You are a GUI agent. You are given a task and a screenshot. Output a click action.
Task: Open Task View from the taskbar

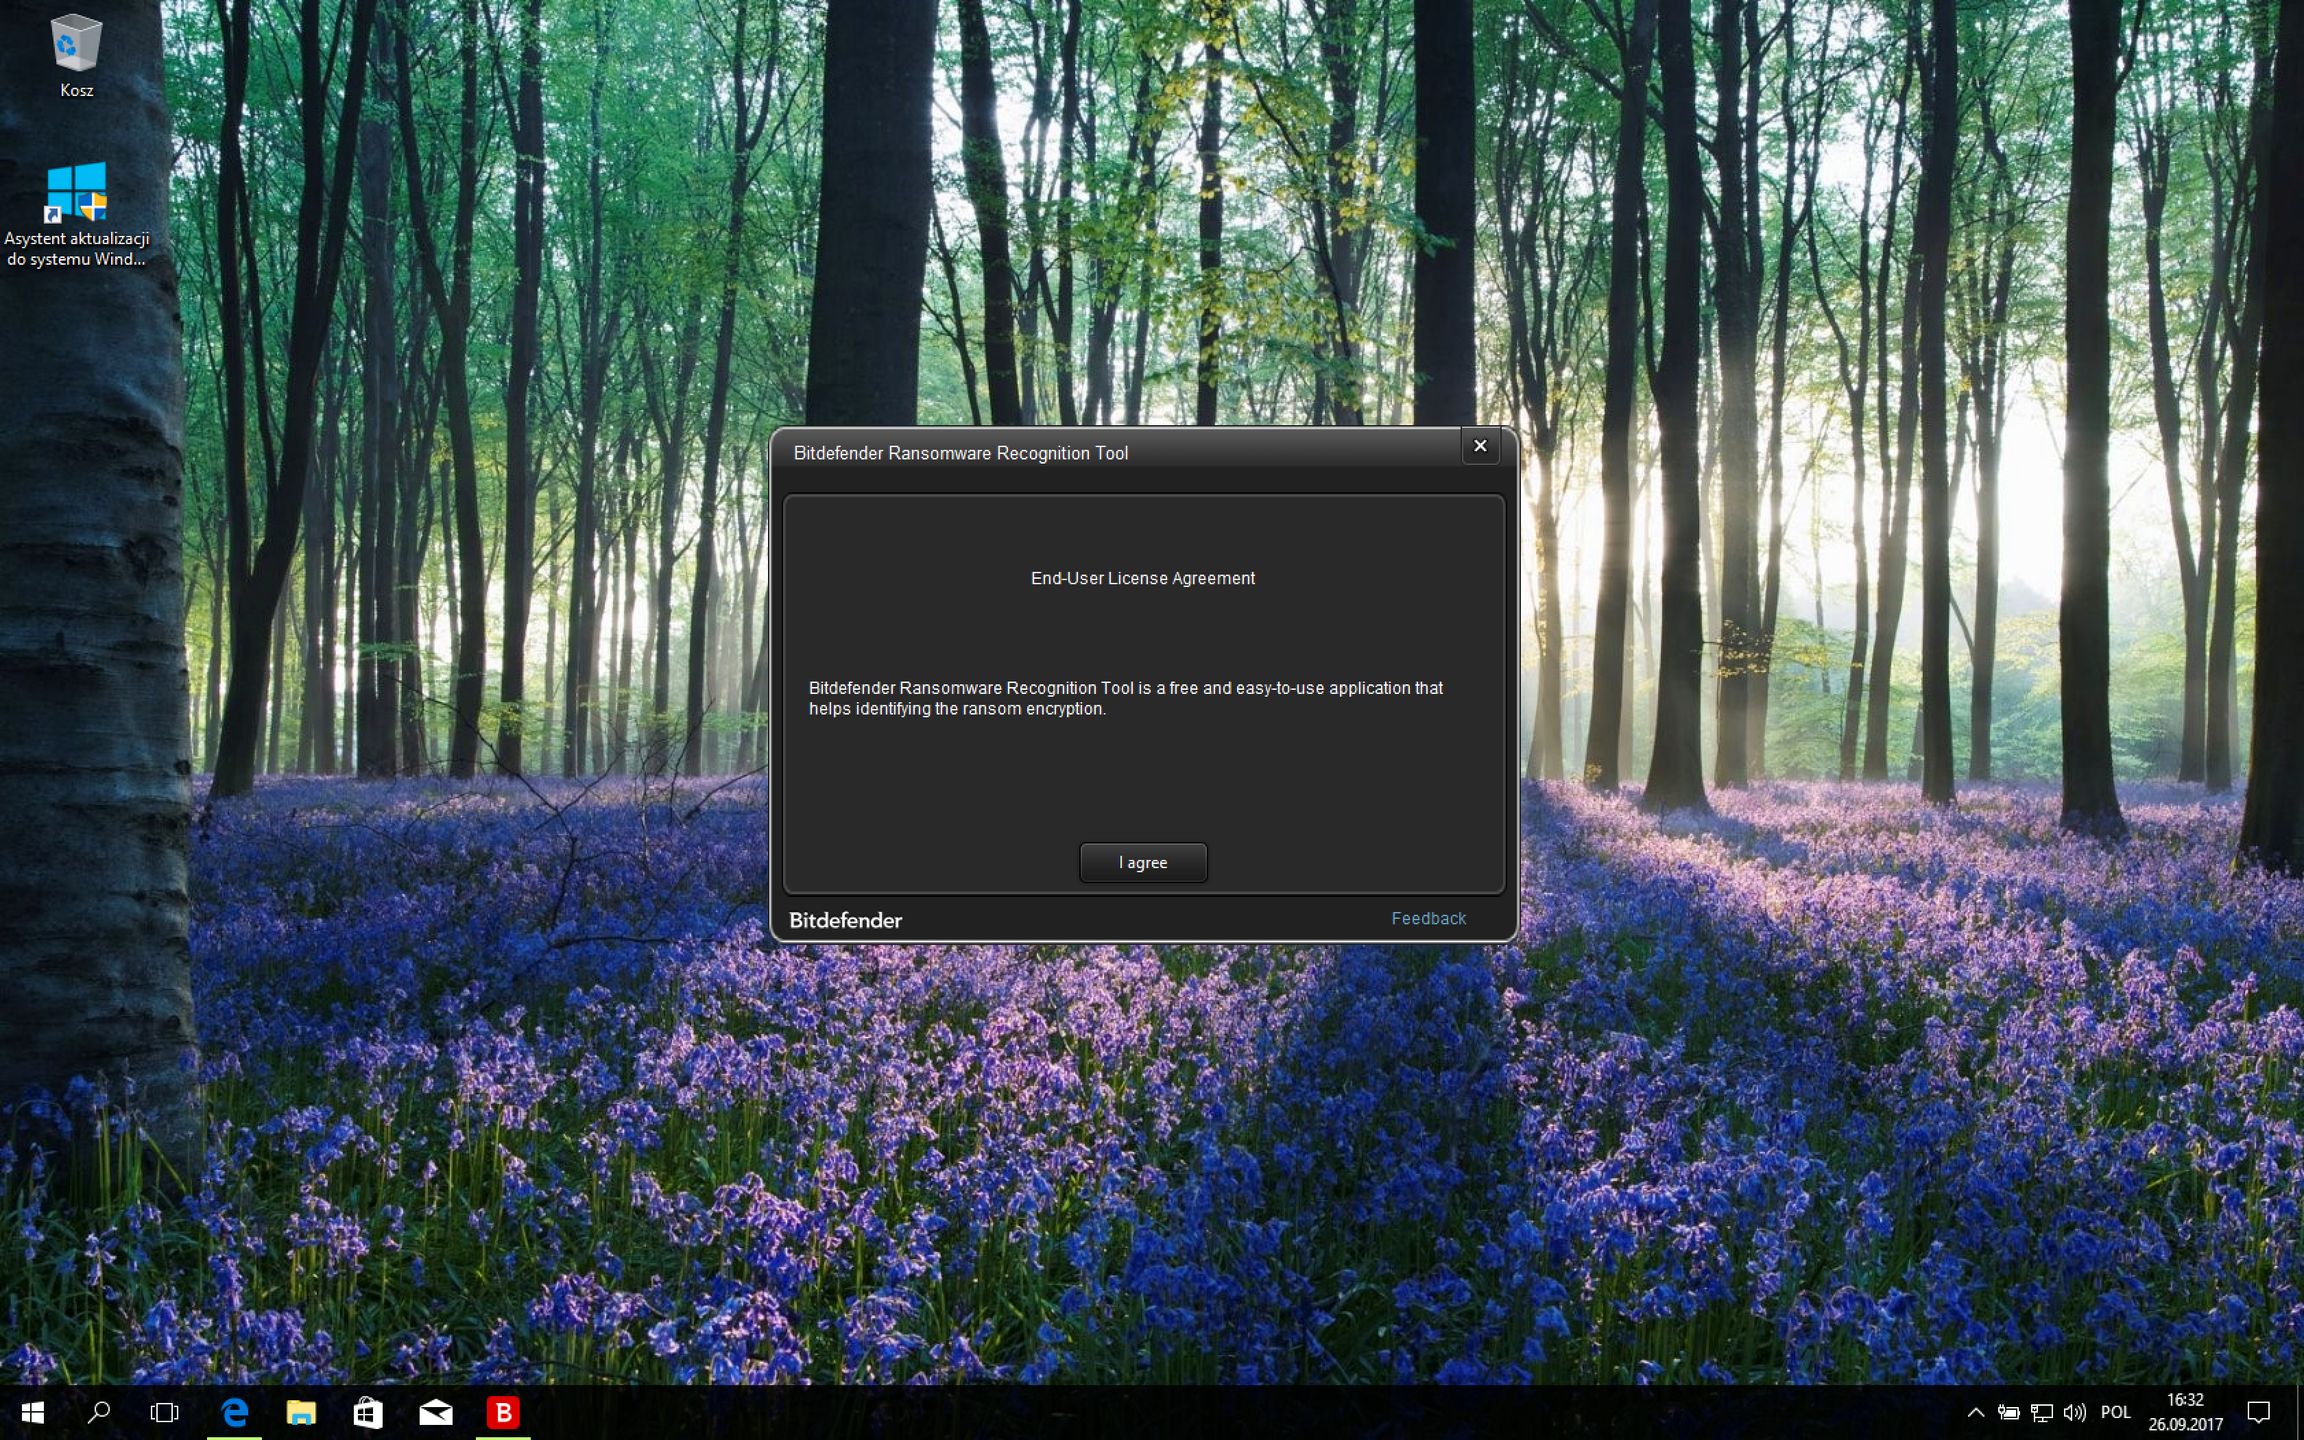(164, 1412)
